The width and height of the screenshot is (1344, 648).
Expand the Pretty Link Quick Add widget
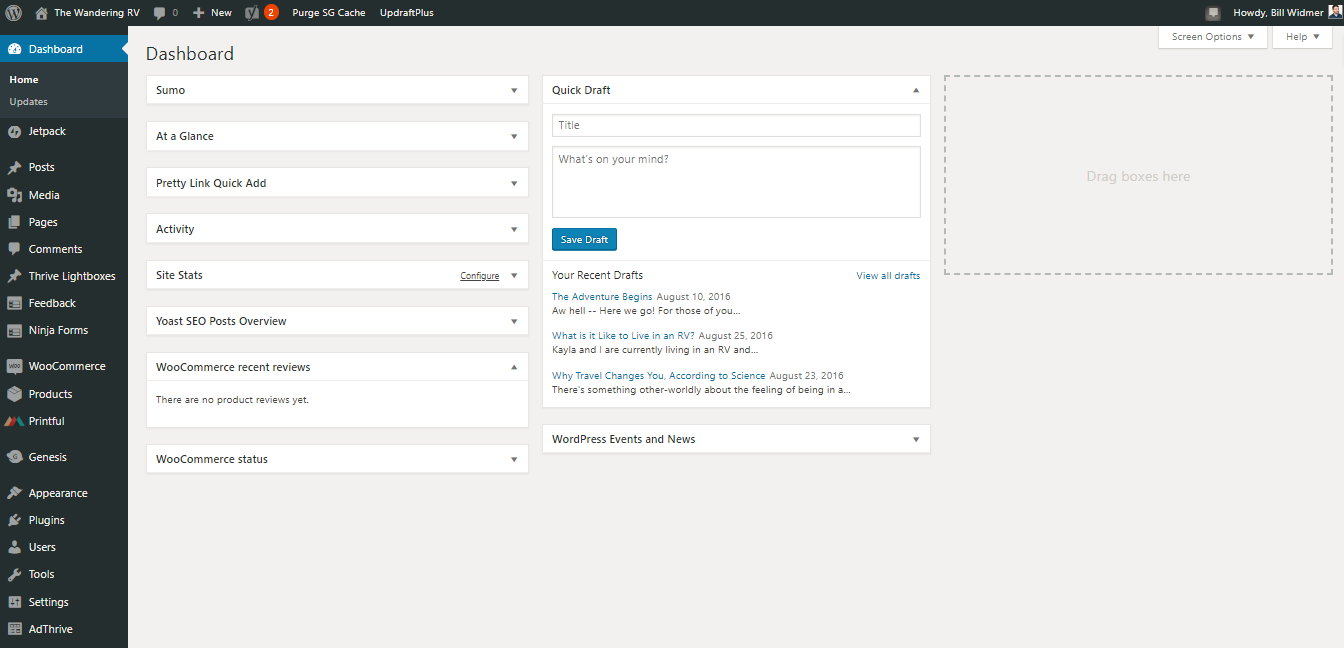pos(514,183)
